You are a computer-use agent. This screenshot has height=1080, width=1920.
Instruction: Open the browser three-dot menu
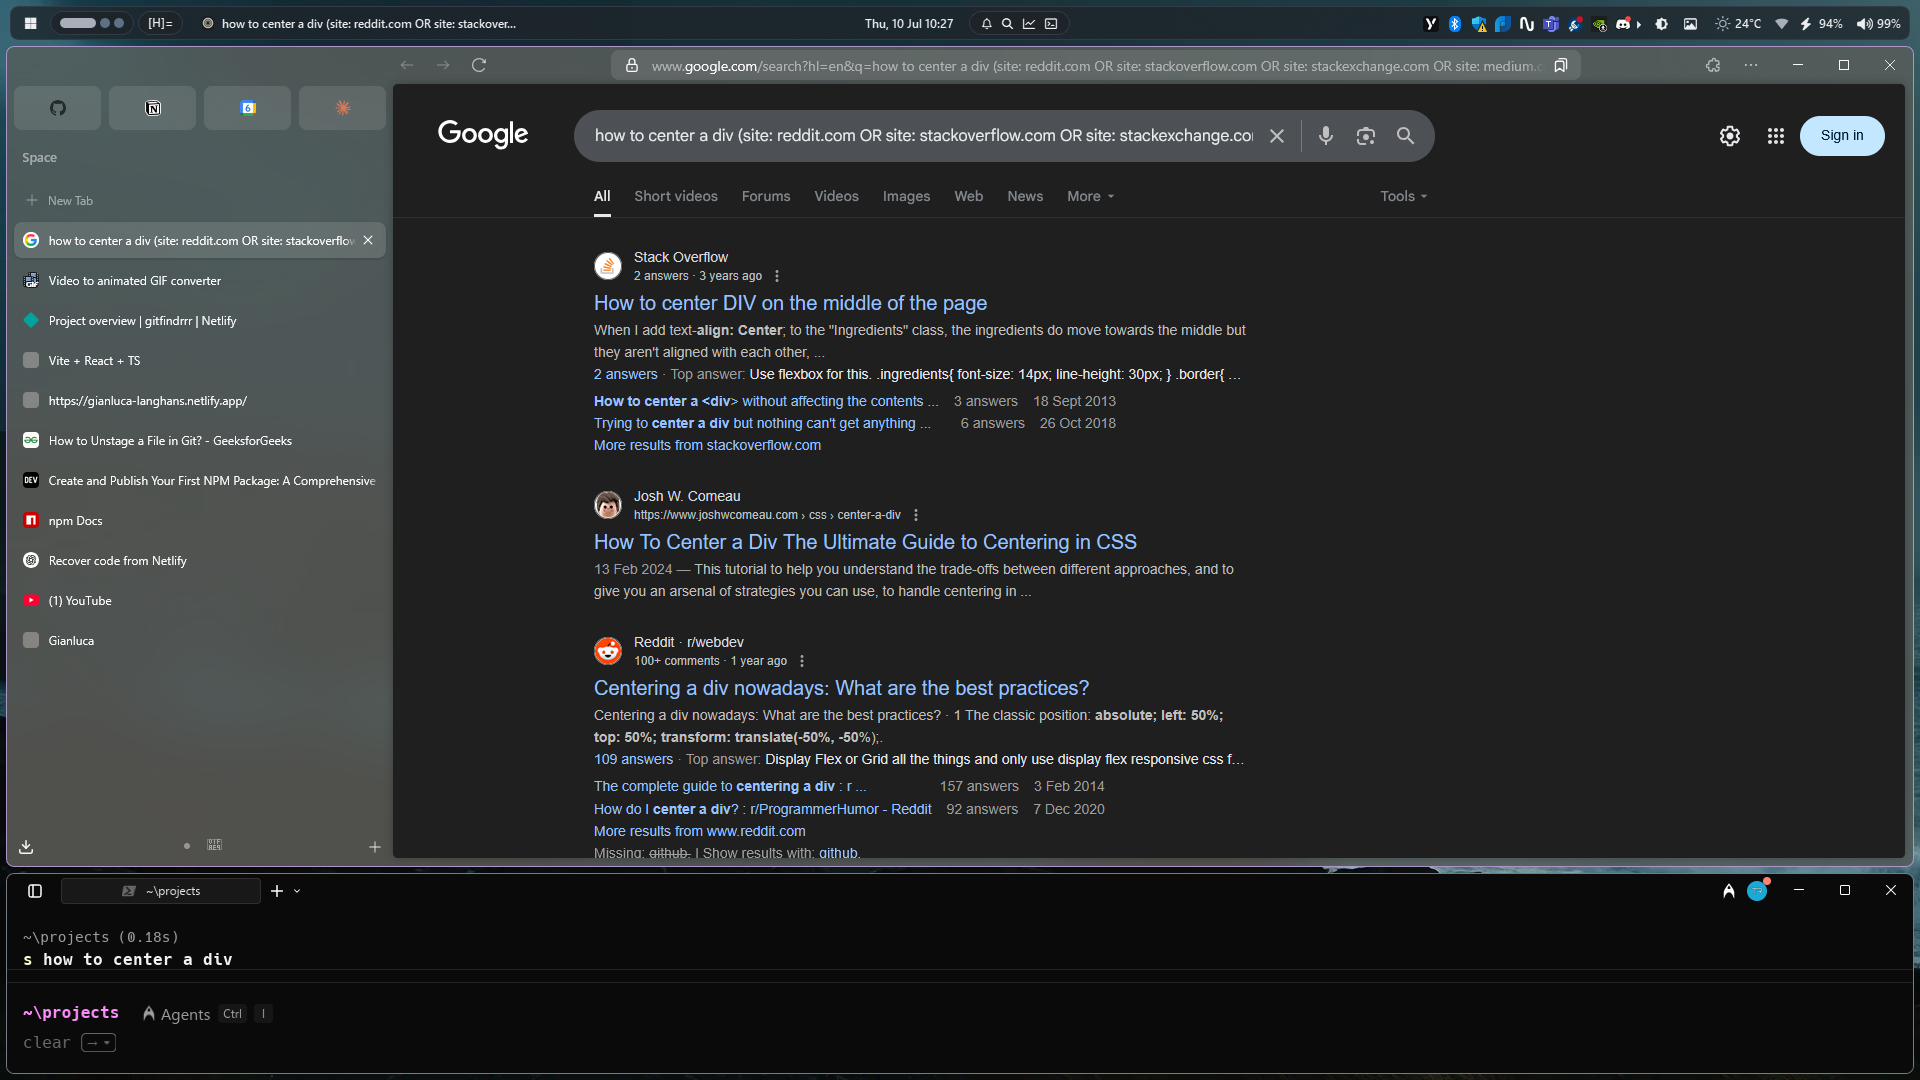1751,65
